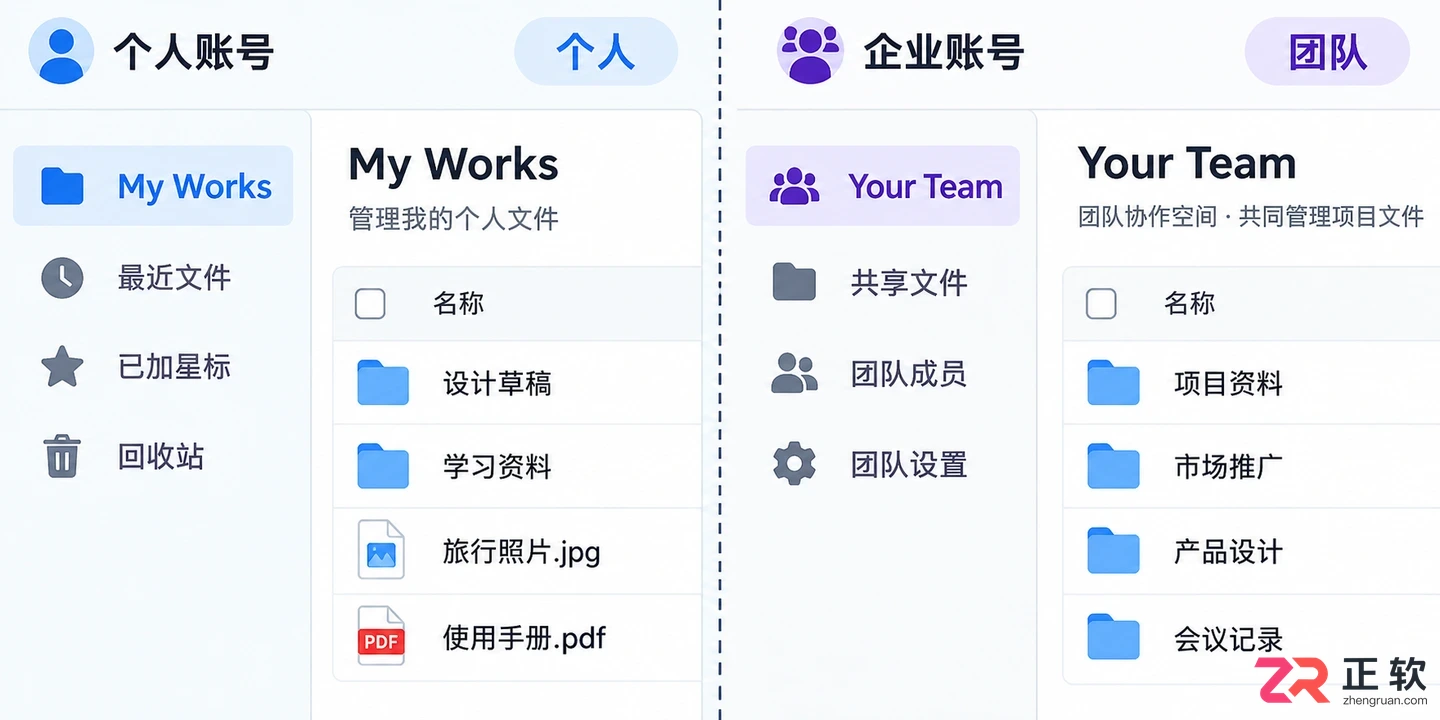Click the 名称 column header in Your Team
The image size is (1440, 720).
coord(1189,303)
